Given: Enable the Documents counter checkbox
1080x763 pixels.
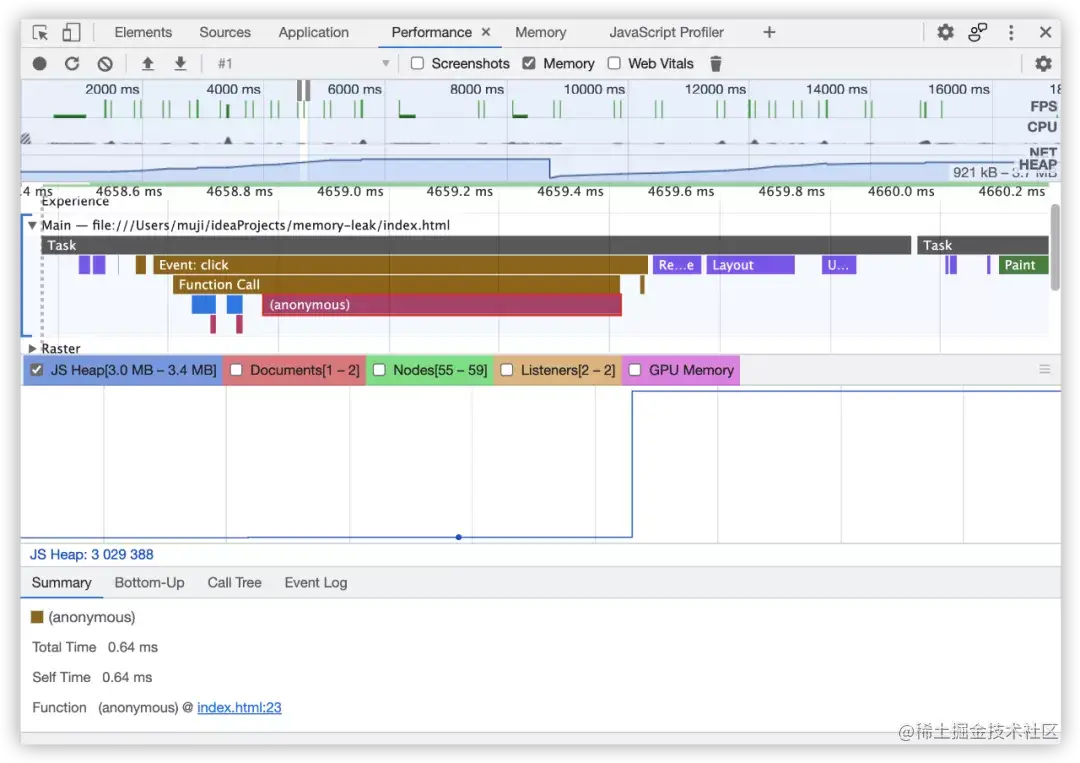Looking at the screenshot, I should pos(236,370).
